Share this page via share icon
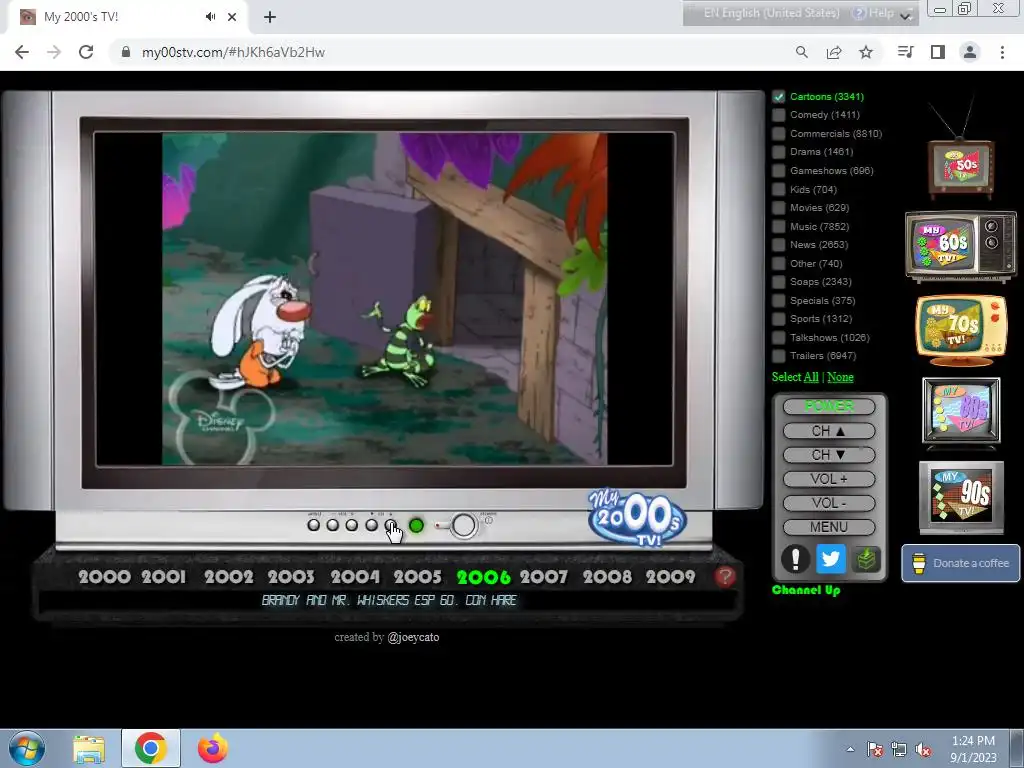The width and height of the screenshot is (1024, 768). pyautogui.click(x=834, y=52)
